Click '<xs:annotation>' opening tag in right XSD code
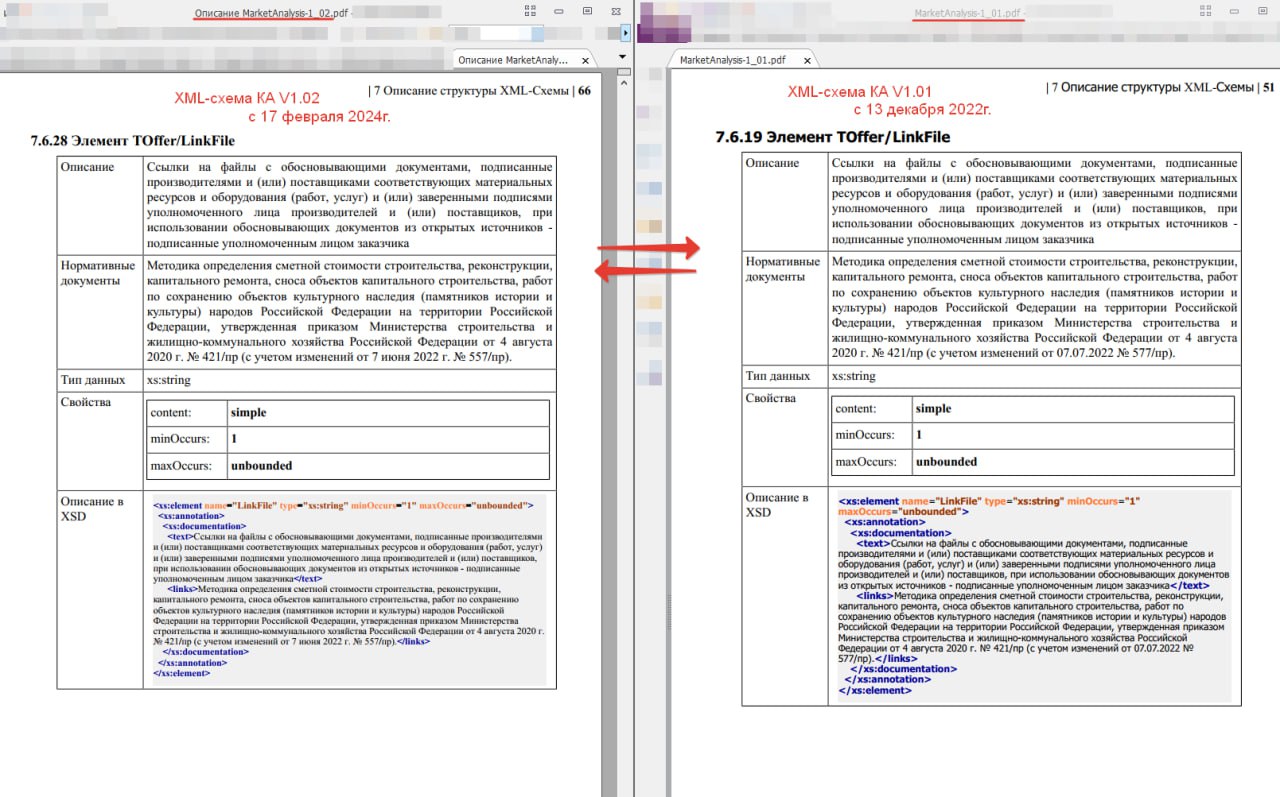Viewport: 1280px width, 797px height. click(x=885, y=522)
